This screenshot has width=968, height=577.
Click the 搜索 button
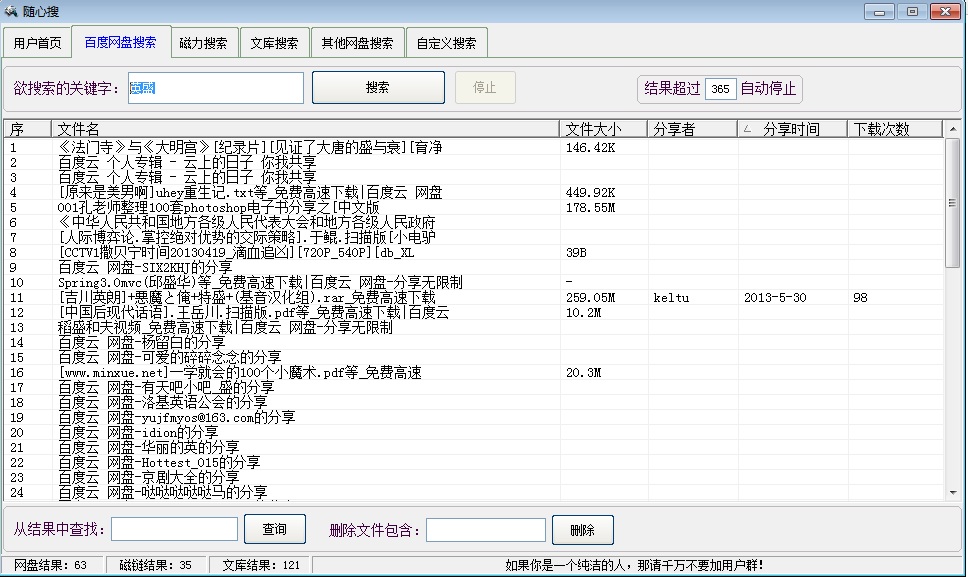[x=377, y=88]
